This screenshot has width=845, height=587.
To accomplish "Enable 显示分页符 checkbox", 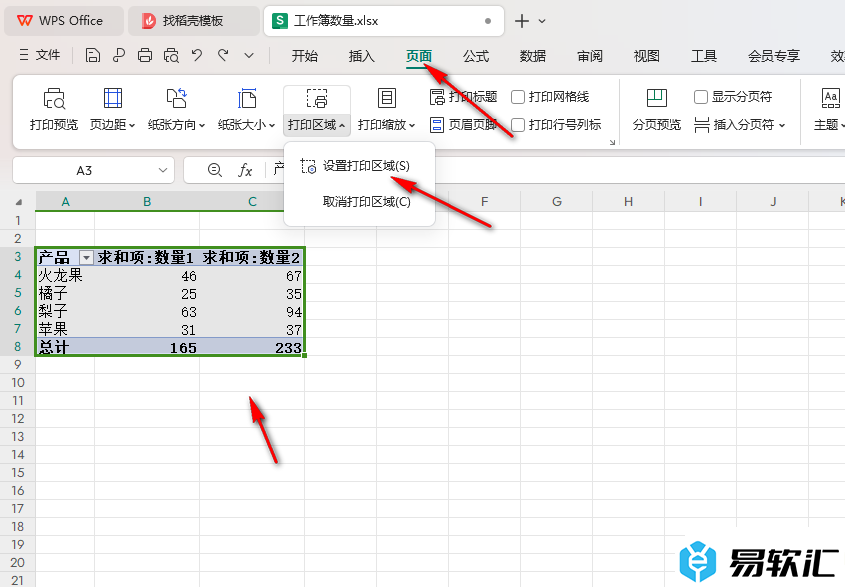I will (701, 97).
